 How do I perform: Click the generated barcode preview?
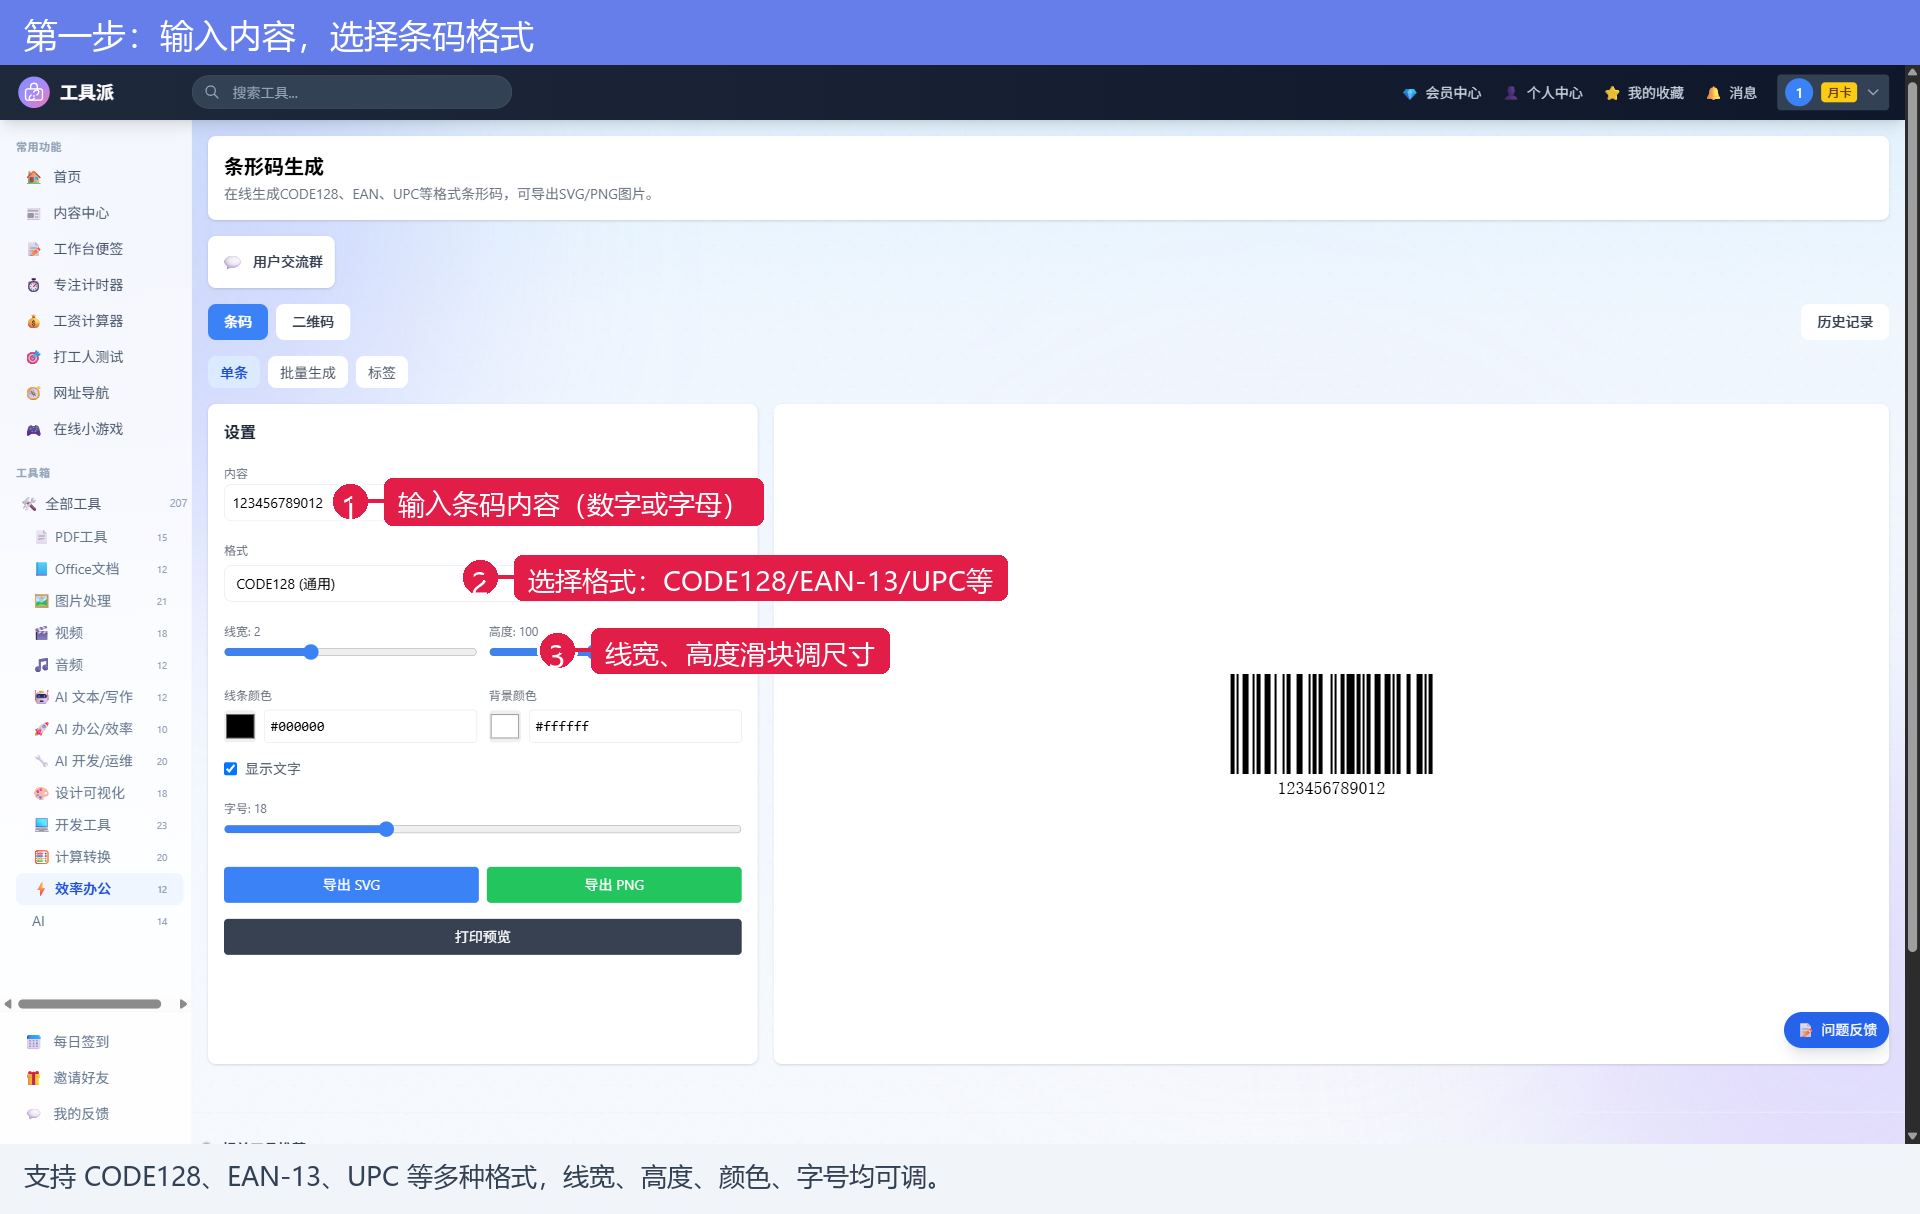1331,735
